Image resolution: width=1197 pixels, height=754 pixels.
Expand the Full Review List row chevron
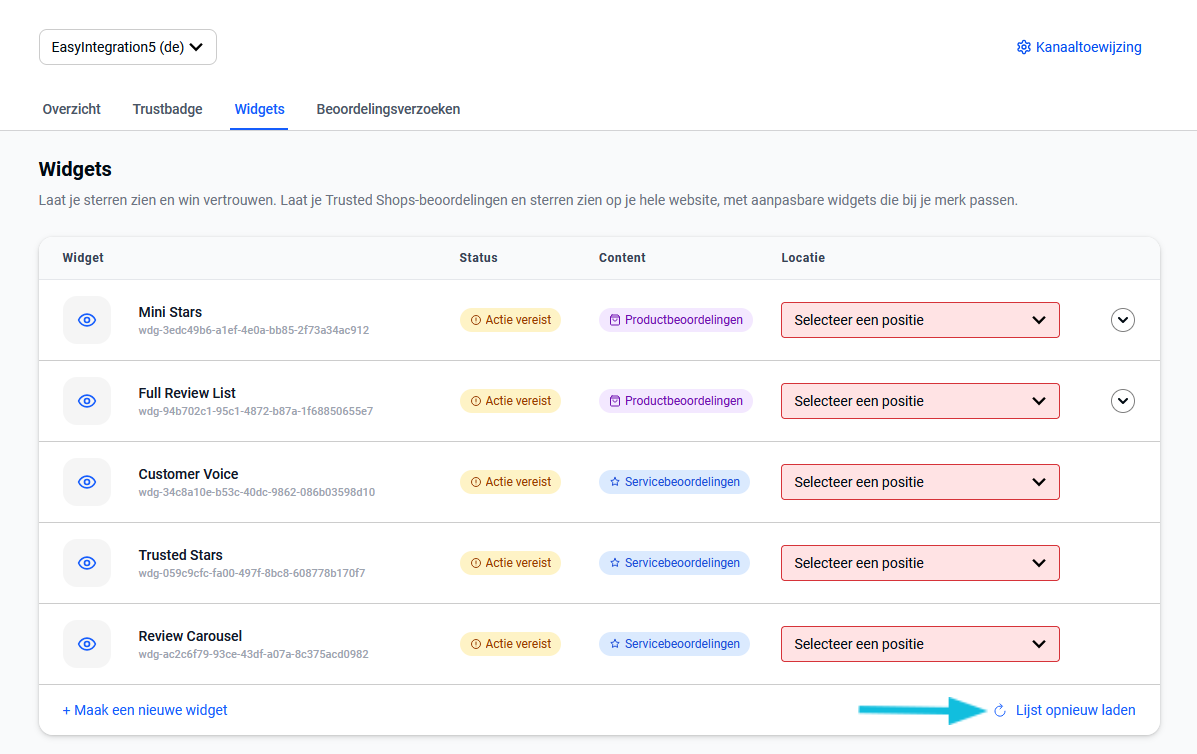pyautogui.click(x=1123, y=401)
